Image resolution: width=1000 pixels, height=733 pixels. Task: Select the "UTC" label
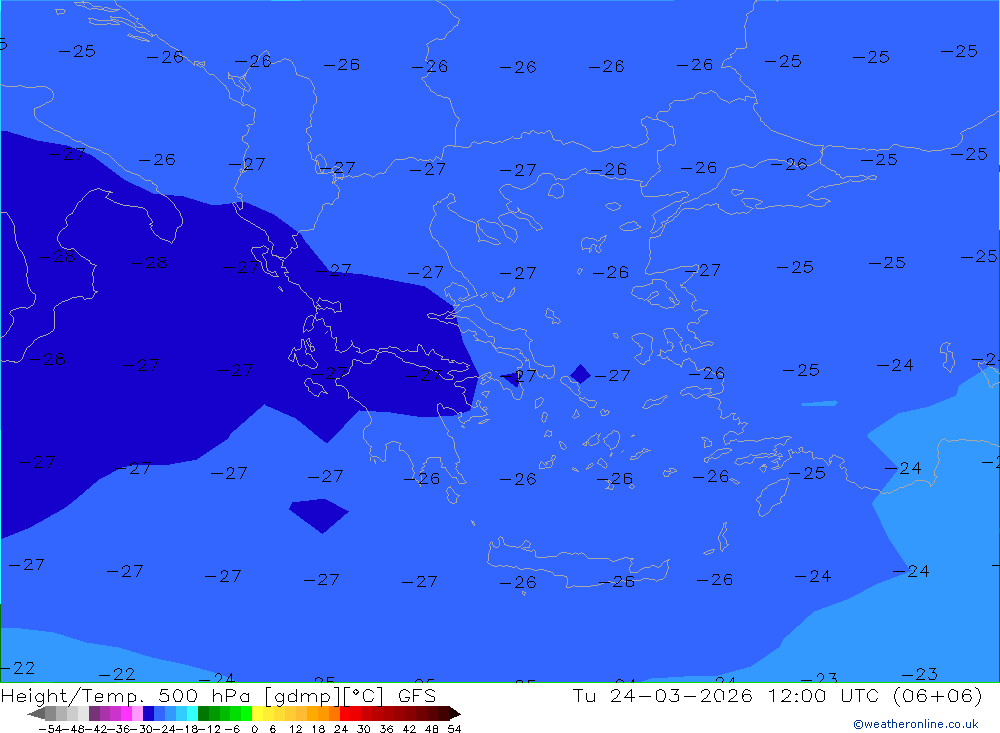pyautogui.click(x=860, y=696)
